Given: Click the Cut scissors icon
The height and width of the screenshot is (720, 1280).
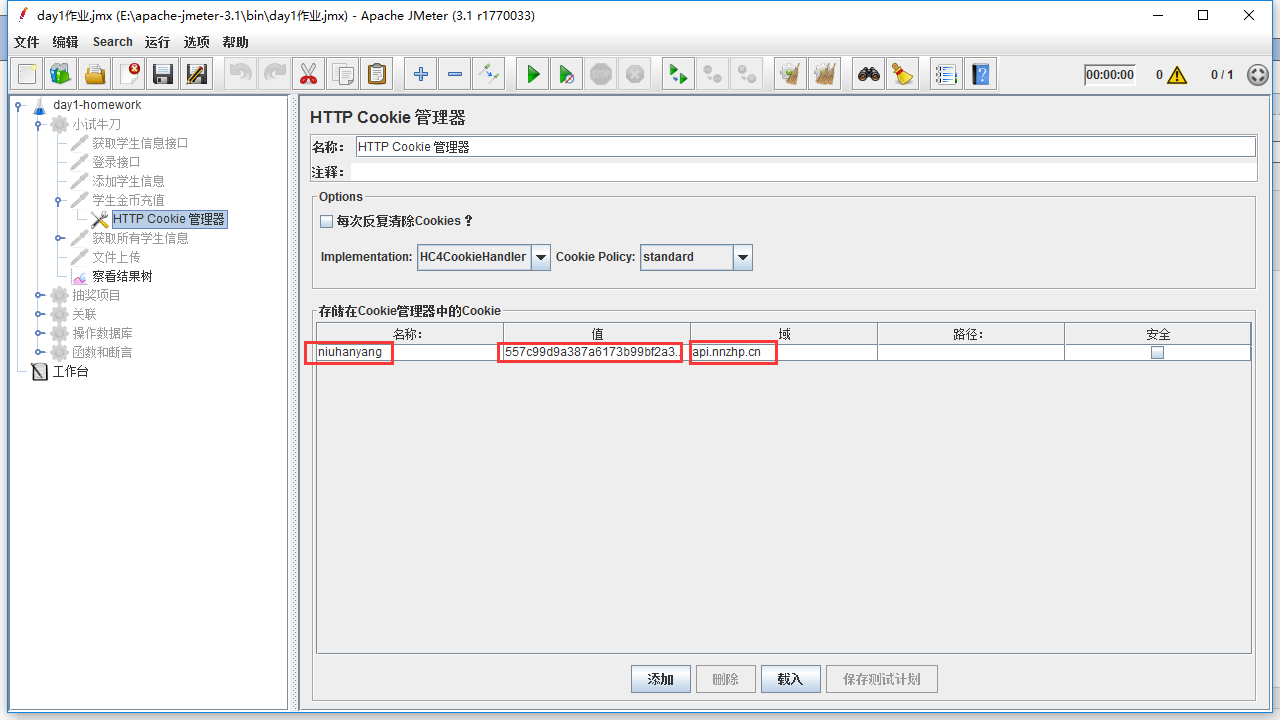Looking at the screenshot, I should pyautogui.click(x=309, y=74).
